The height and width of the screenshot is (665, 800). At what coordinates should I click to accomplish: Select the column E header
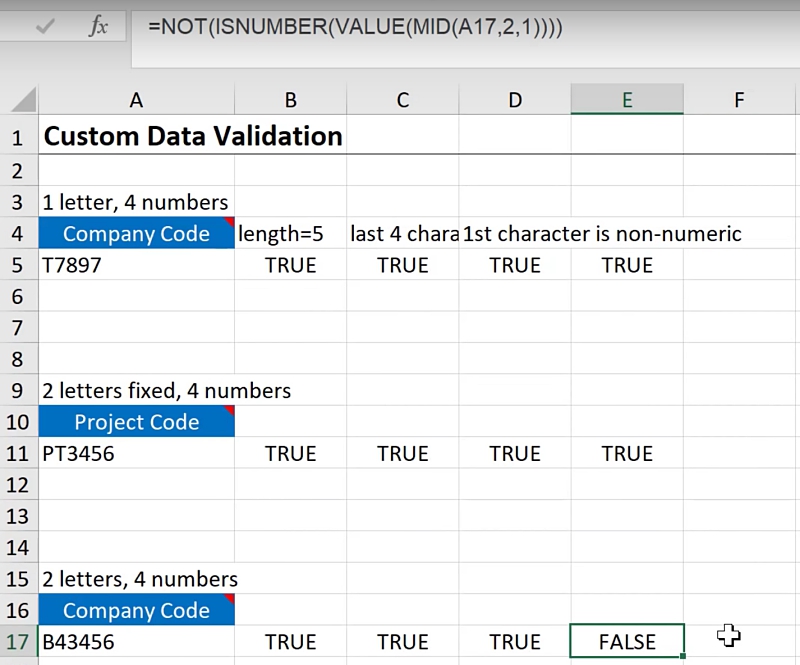click(627, 99)
